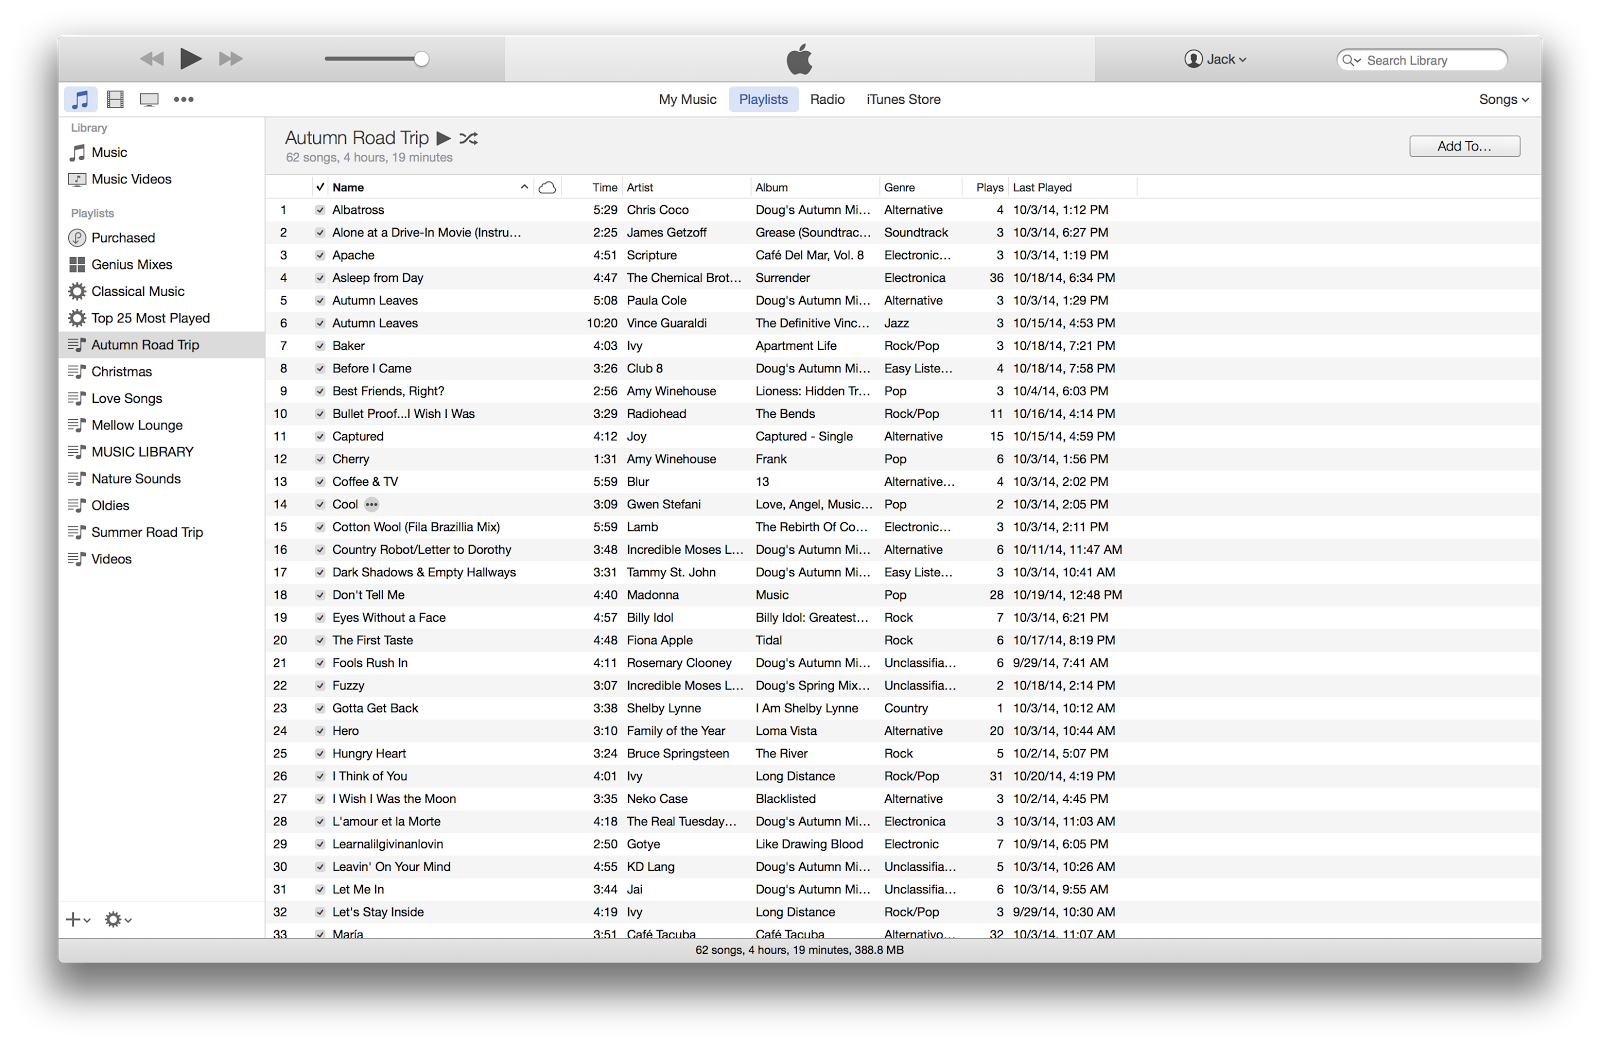The image size is (1600, 1044).
Task: Open the Movies library icon
Action: point(116,99)
